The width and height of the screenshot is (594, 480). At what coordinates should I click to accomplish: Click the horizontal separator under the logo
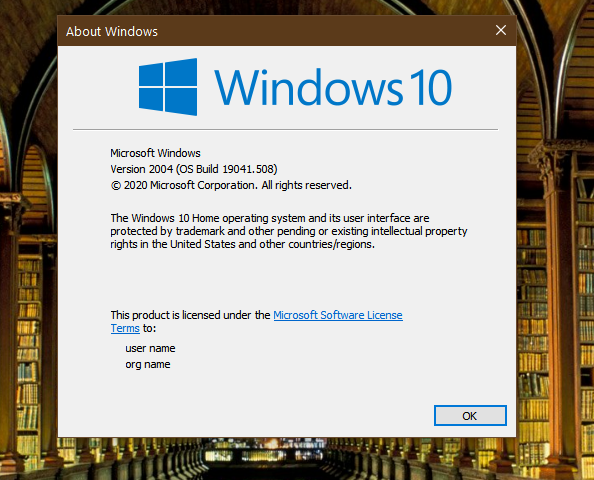pyautogui.click(x=286, y=130)
